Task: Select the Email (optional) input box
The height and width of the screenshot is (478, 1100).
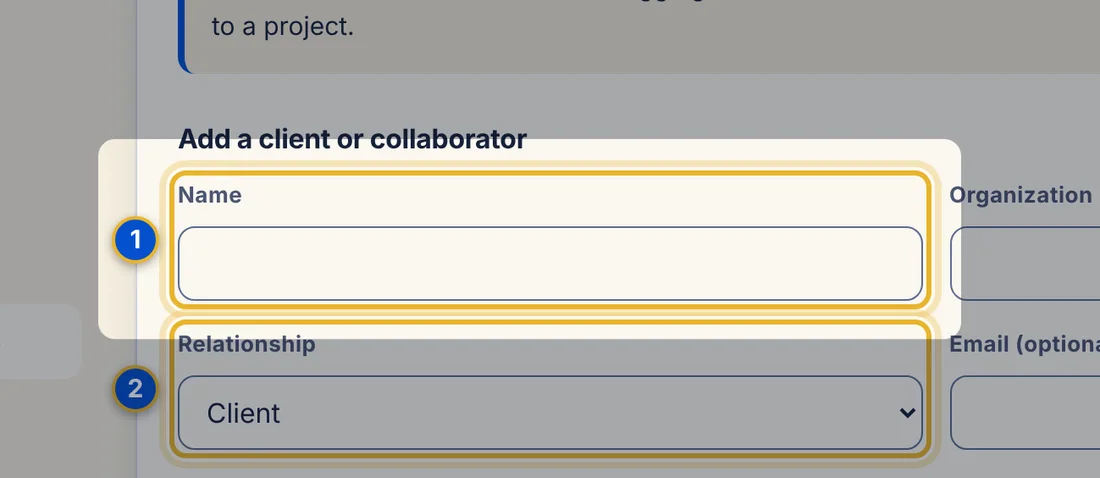Action: pos(1025,413)
